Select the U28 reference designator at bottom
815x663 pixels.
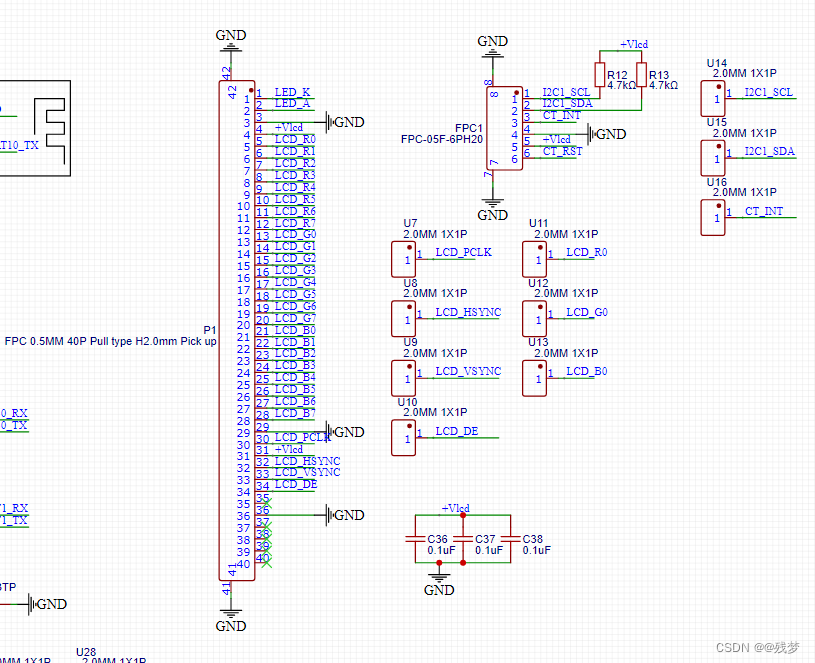point(86,651)
